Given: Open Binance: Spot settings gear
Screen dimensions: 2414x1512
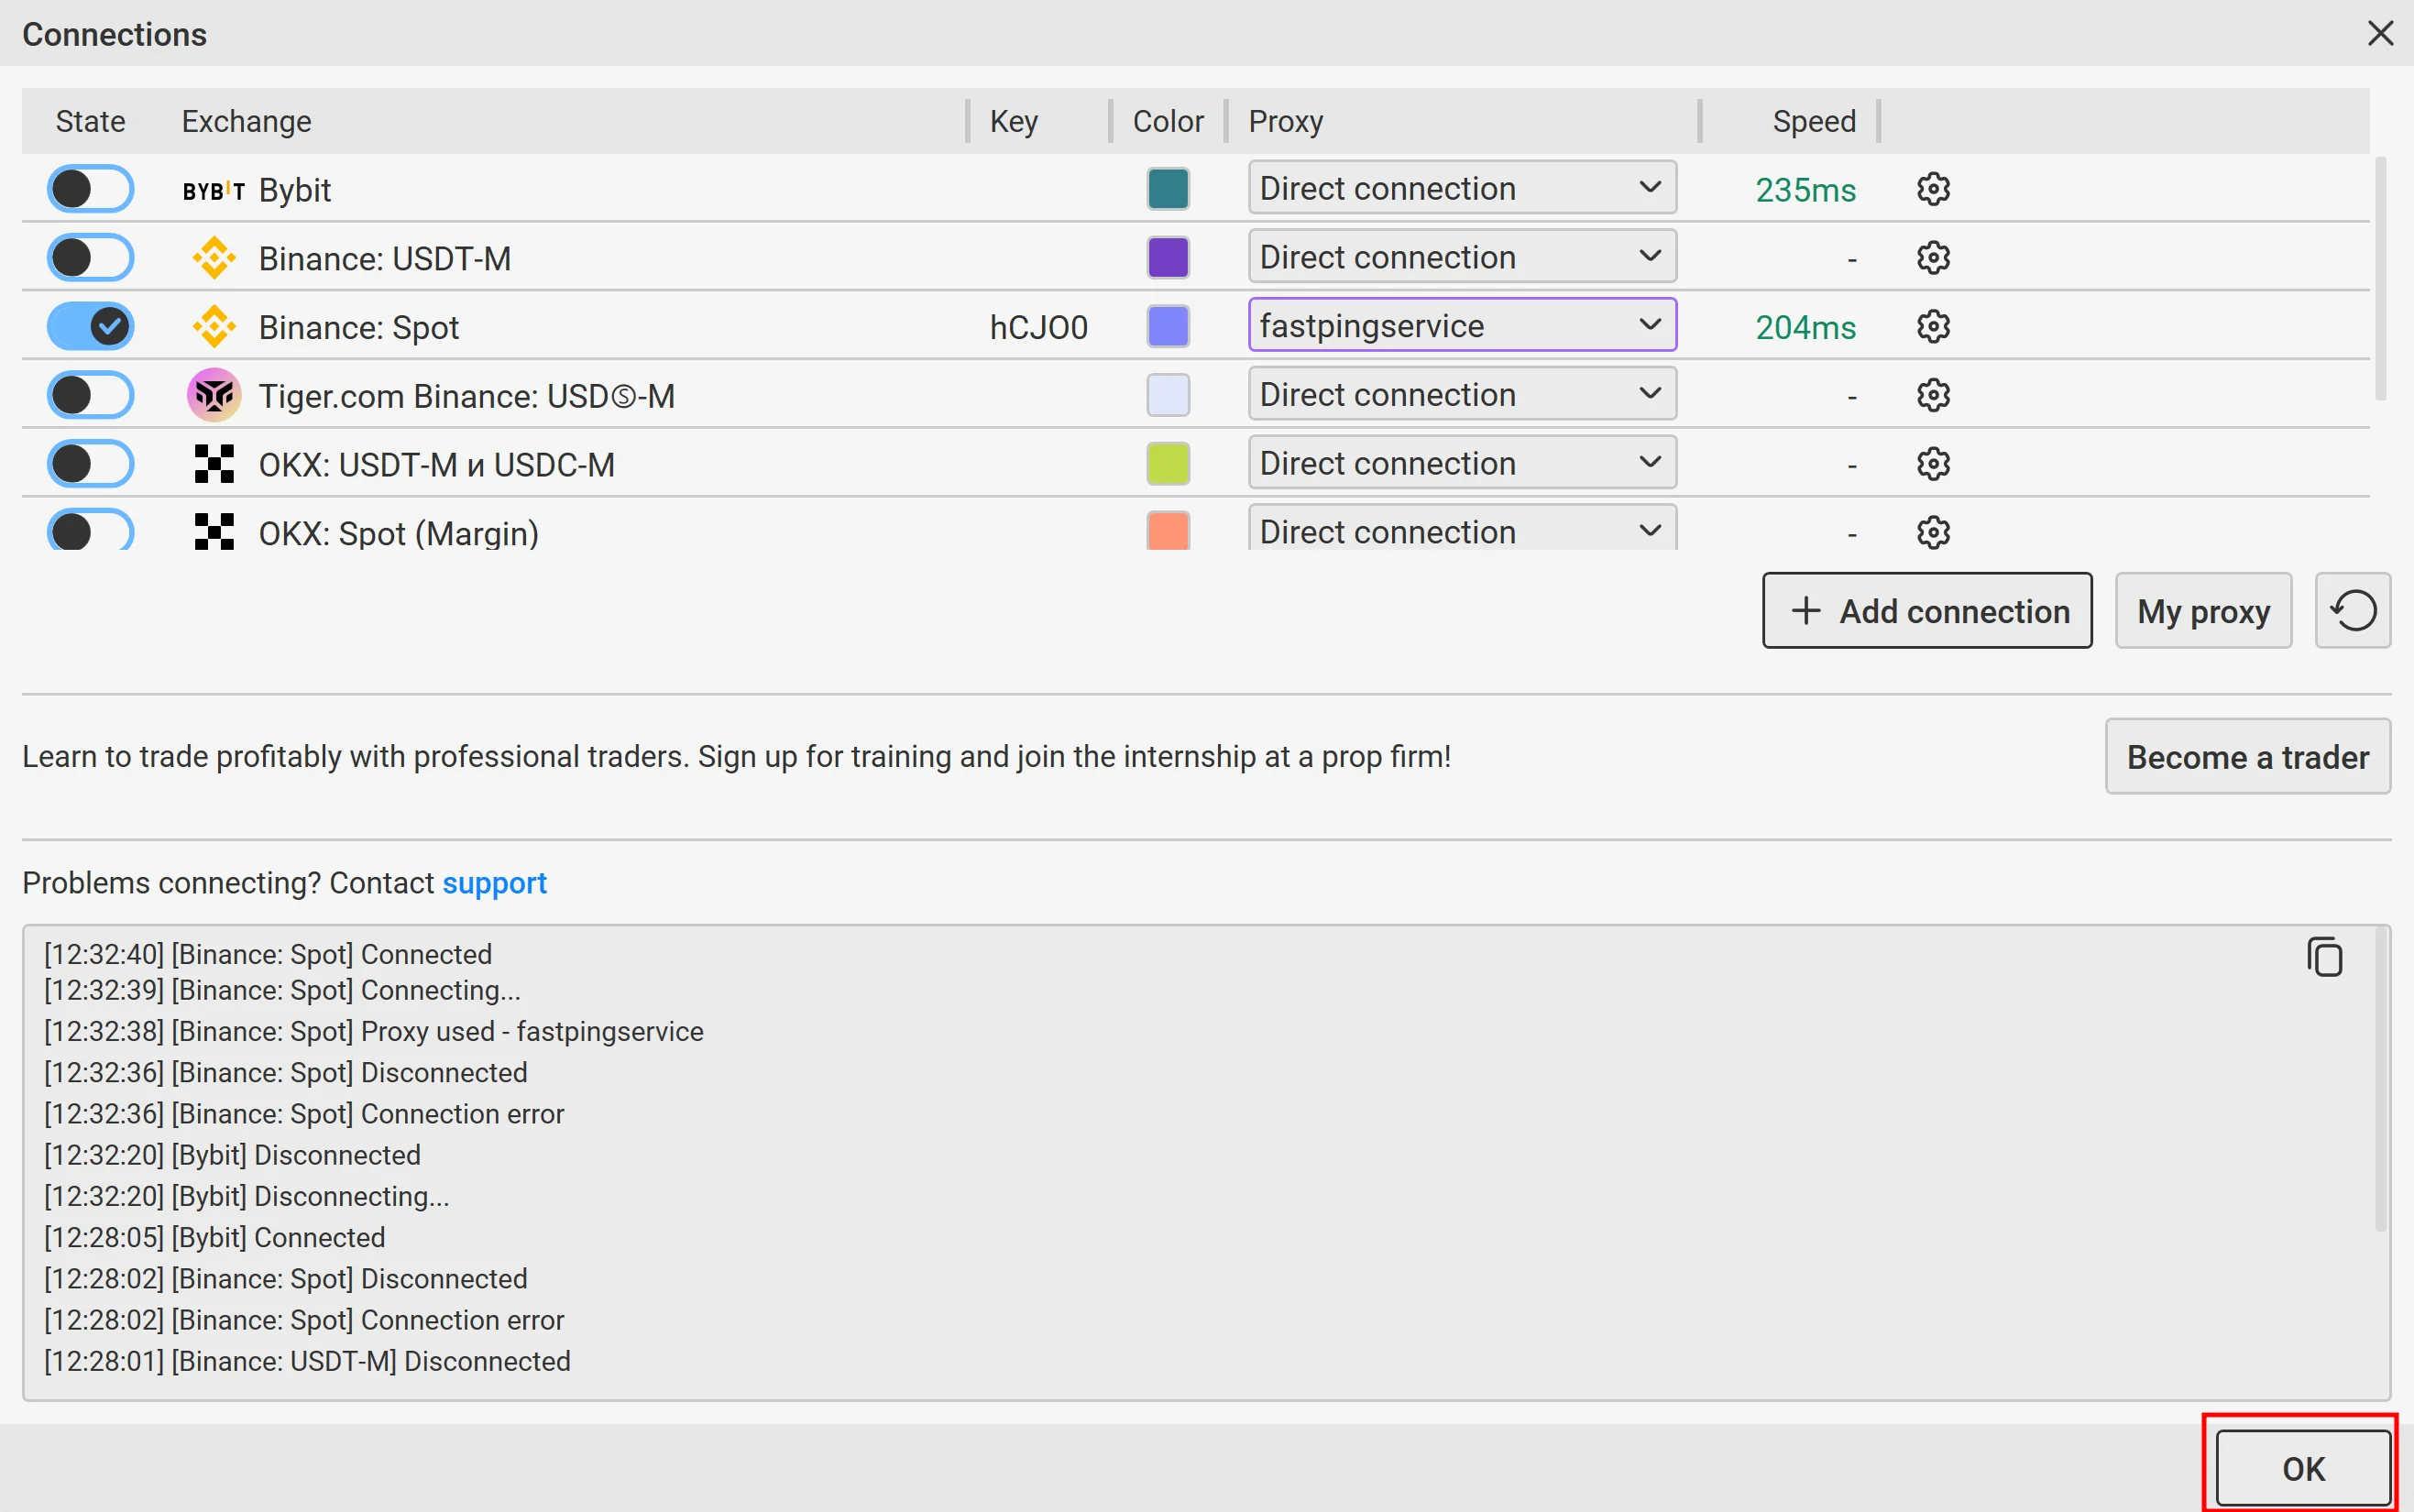Looking at the screenshot, I should [x=1932, y=327].
